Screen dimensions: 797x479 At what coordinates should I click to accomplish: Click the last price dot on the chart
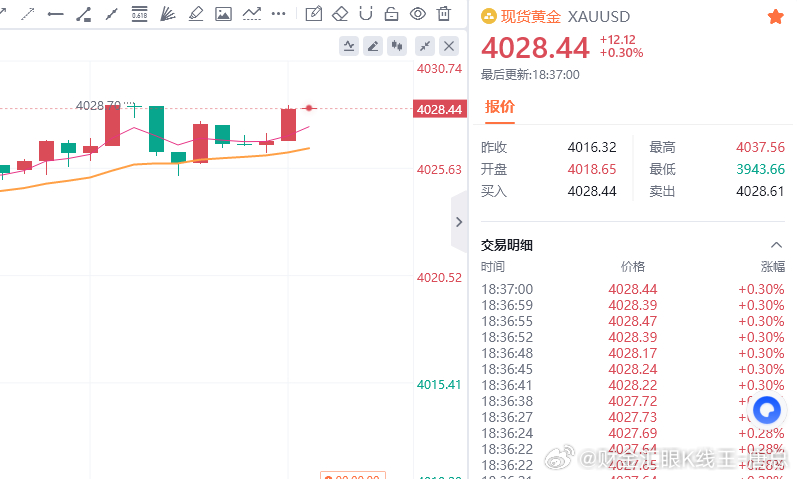point(309,108)
